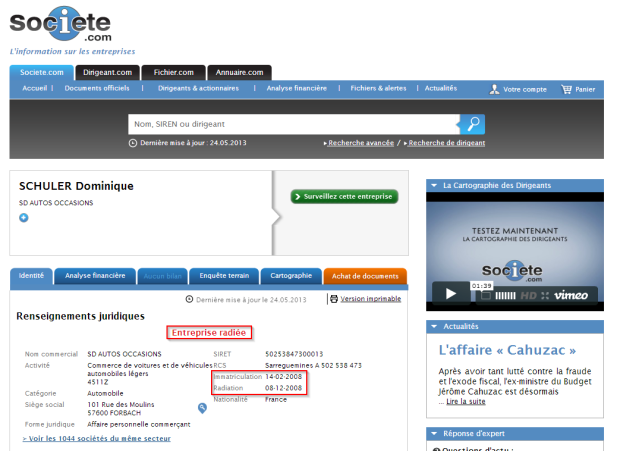
Task: Click the Renseignements juridiques heading
Action: (80, 316)
